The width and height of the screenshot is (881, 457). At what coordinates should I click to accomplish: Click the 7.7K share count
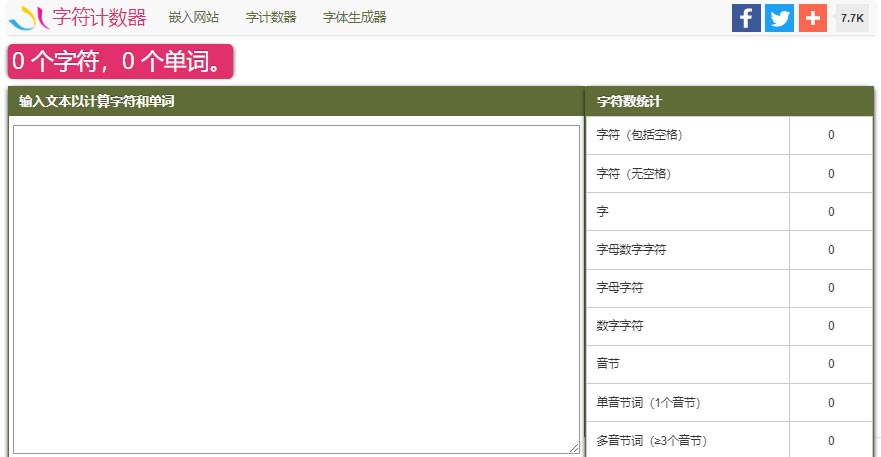[x=852, y=18]
